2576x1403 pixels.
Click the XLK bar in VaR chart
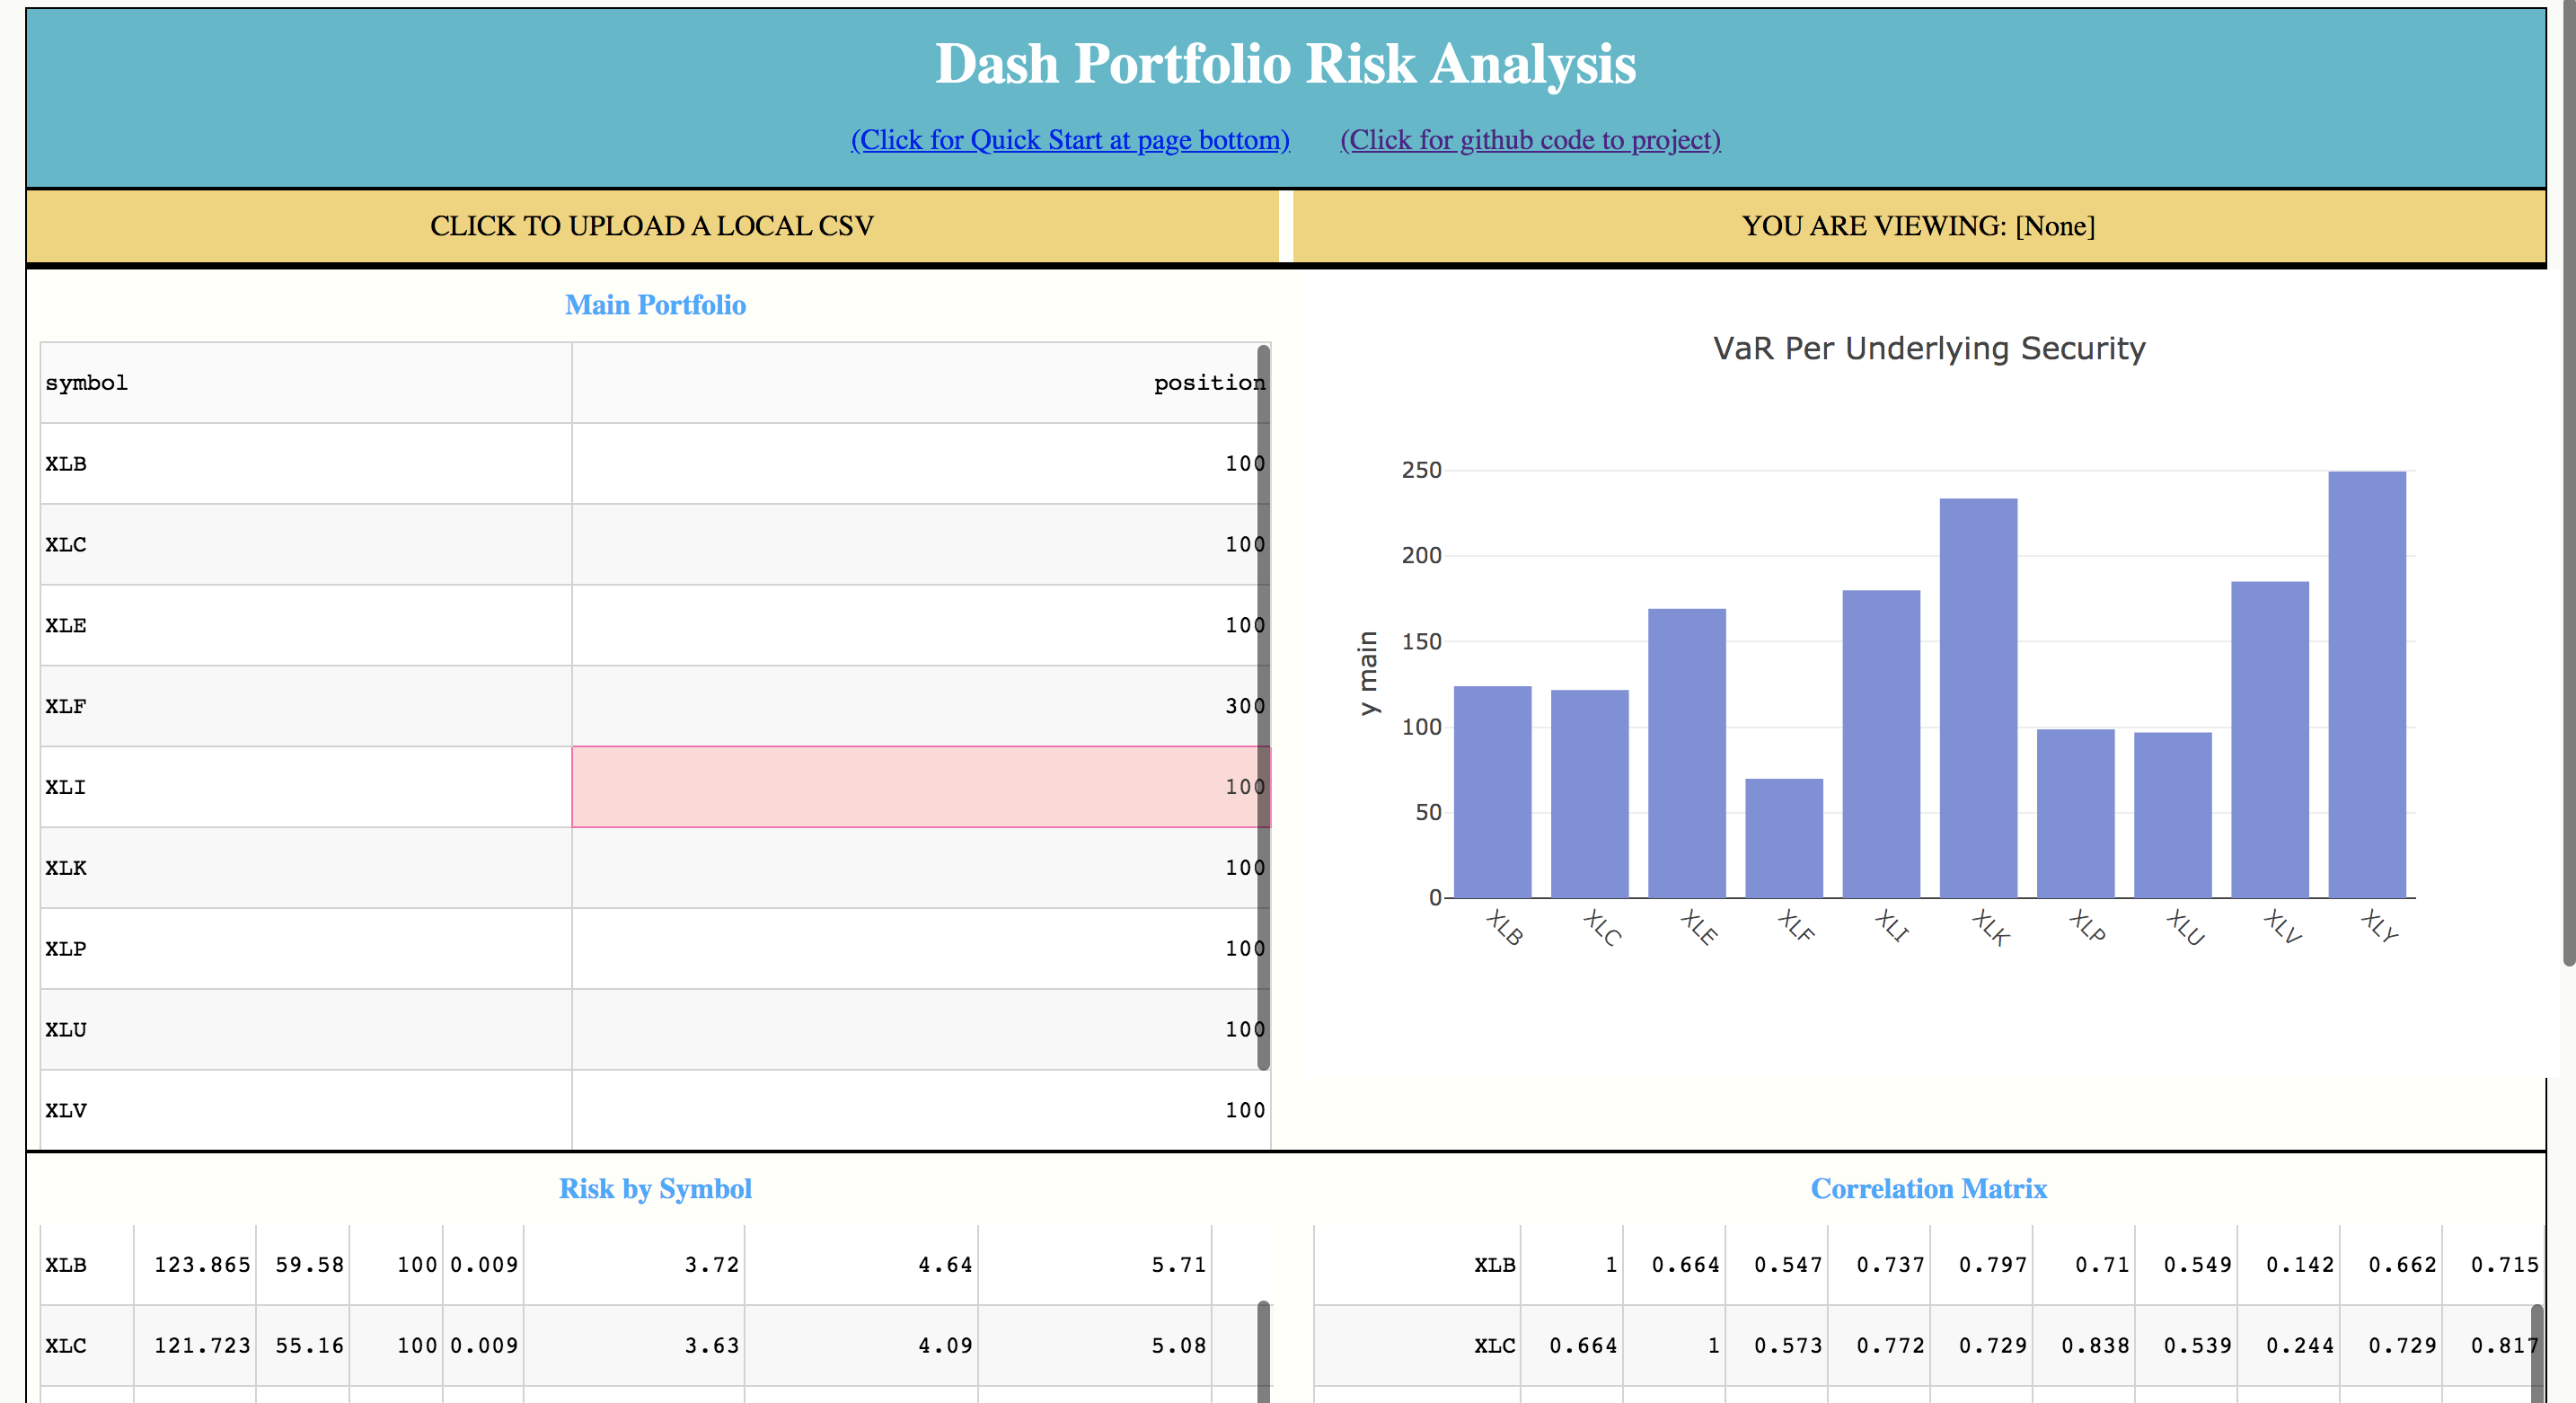1978,698
